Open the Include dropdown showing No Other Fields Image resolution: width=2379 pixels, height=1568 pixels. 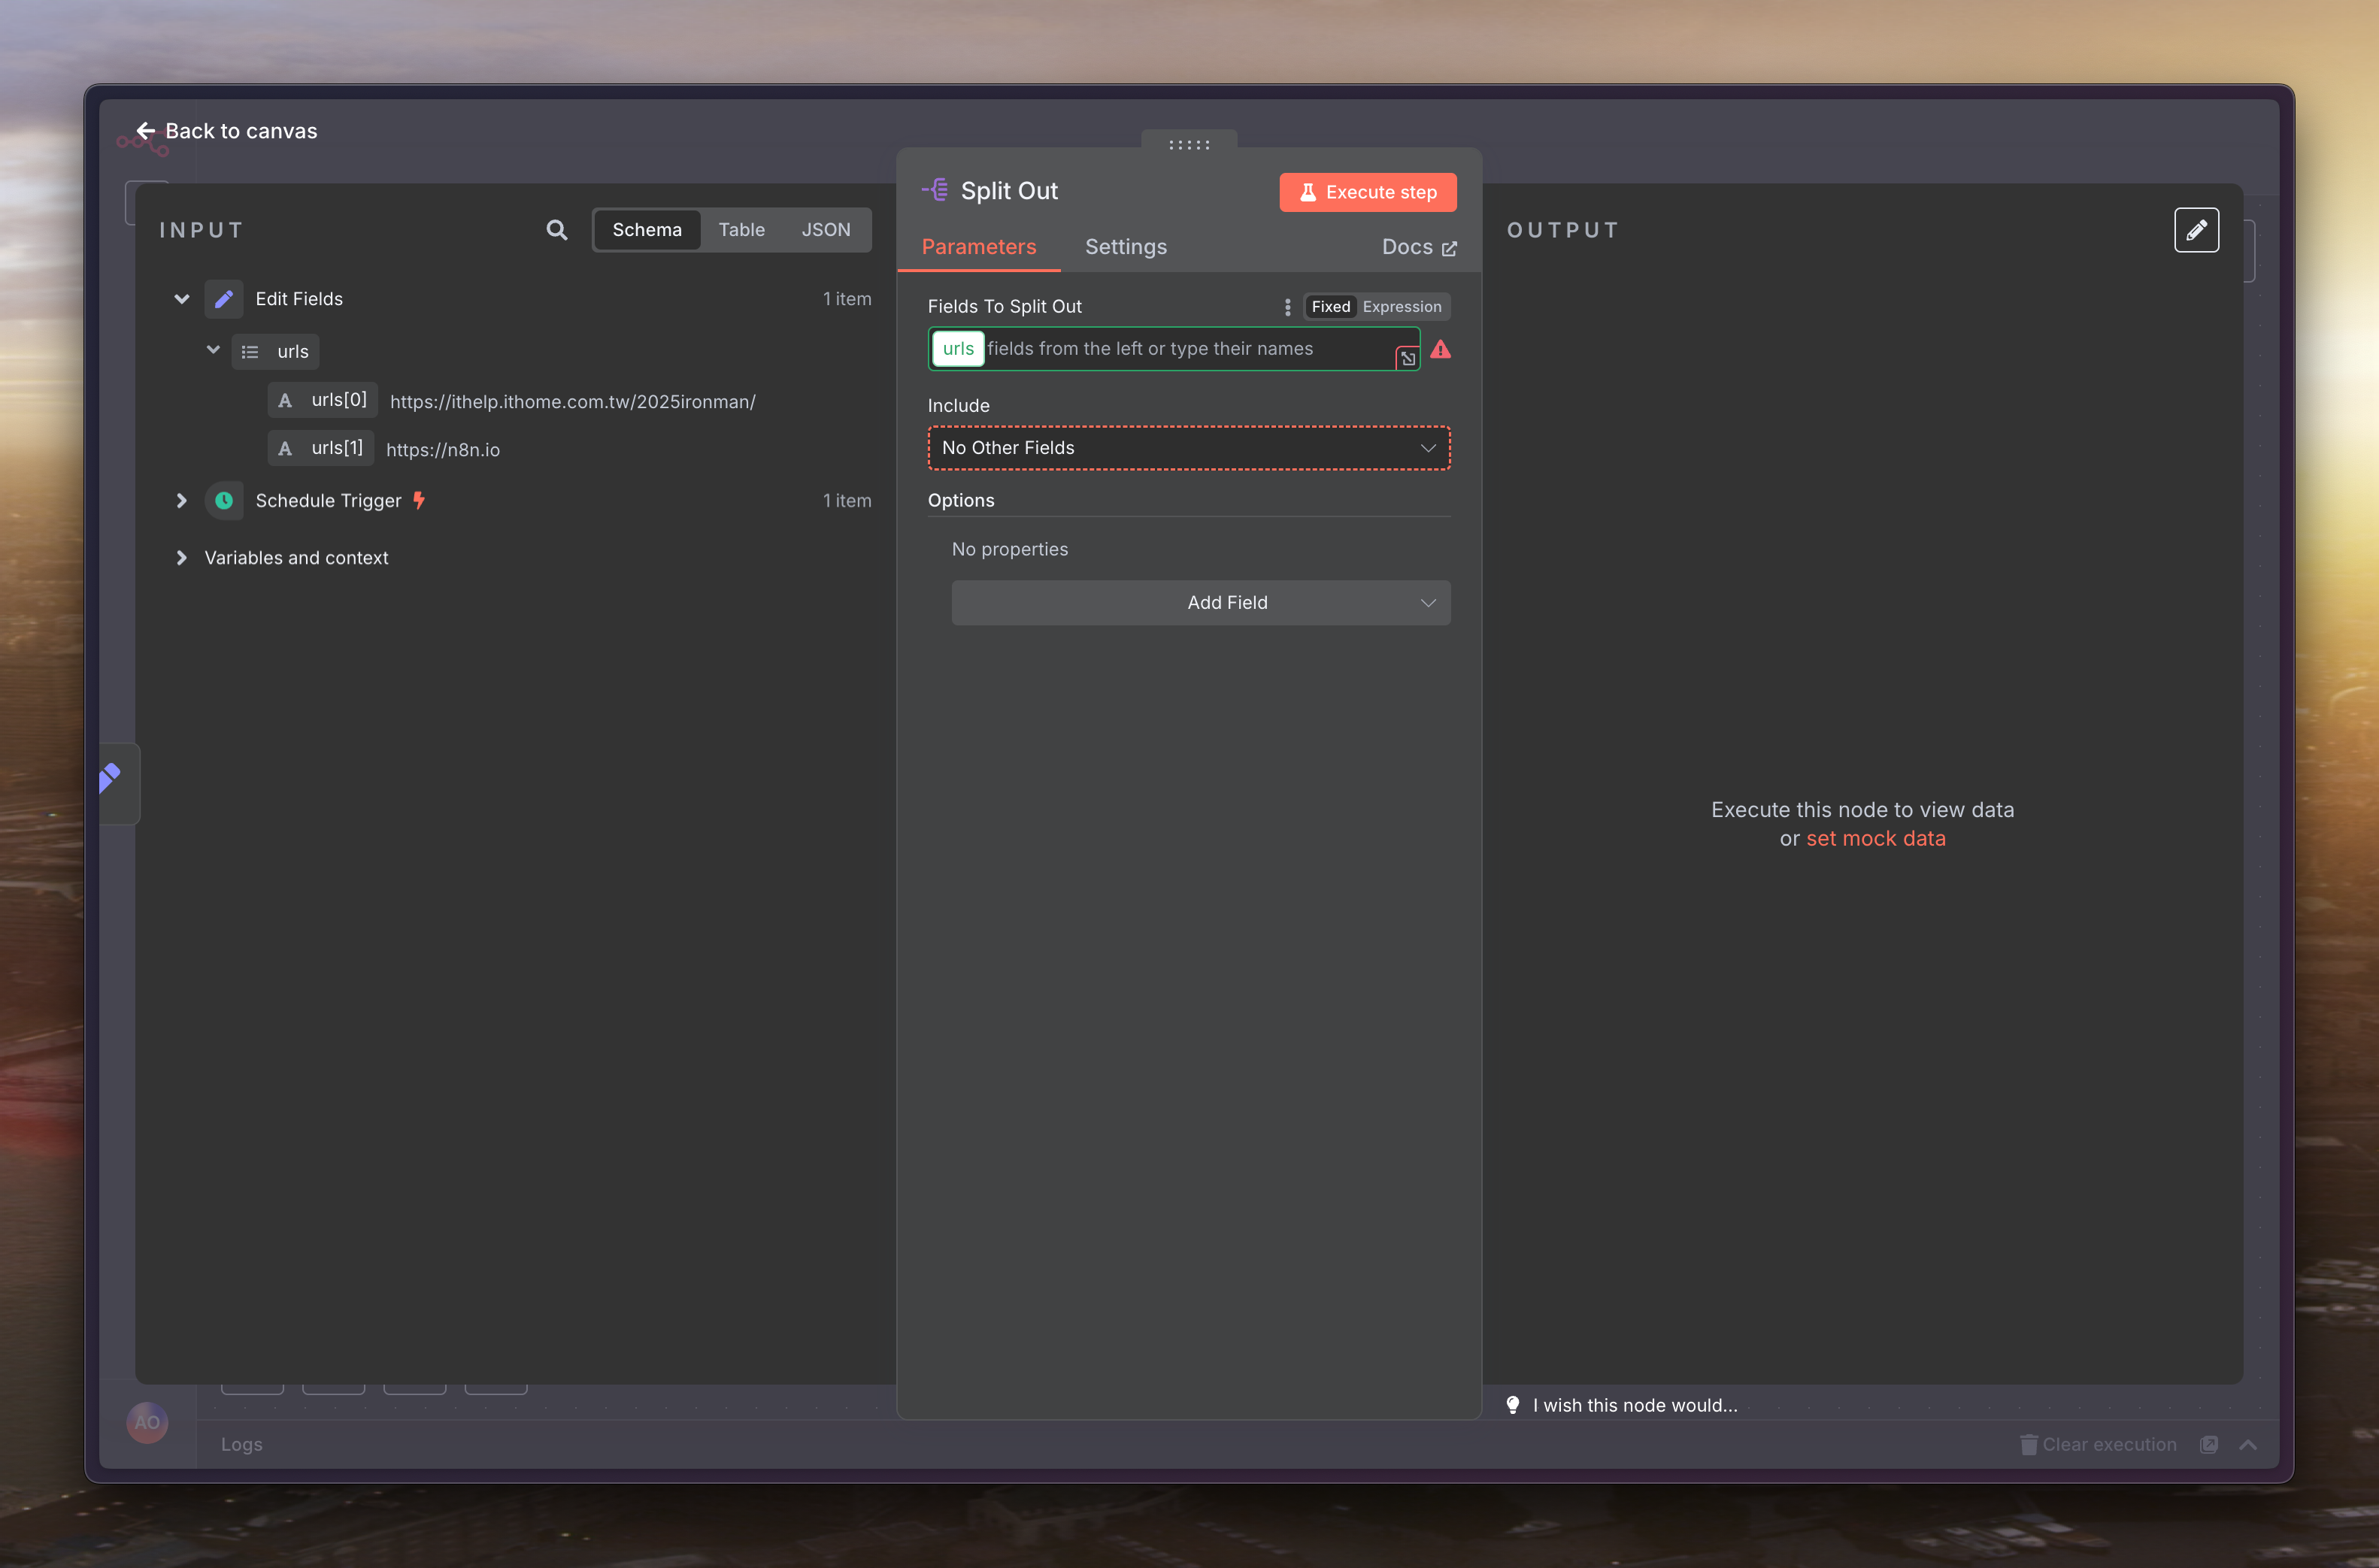[x=1188, y=448]
